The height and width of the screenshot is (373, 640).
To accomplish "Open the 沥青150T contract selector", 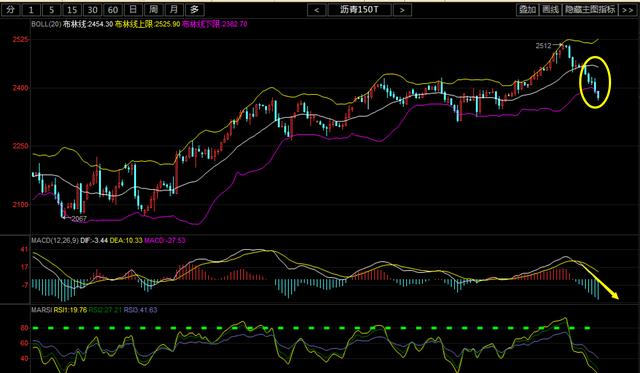I will [x=359, y=10].
